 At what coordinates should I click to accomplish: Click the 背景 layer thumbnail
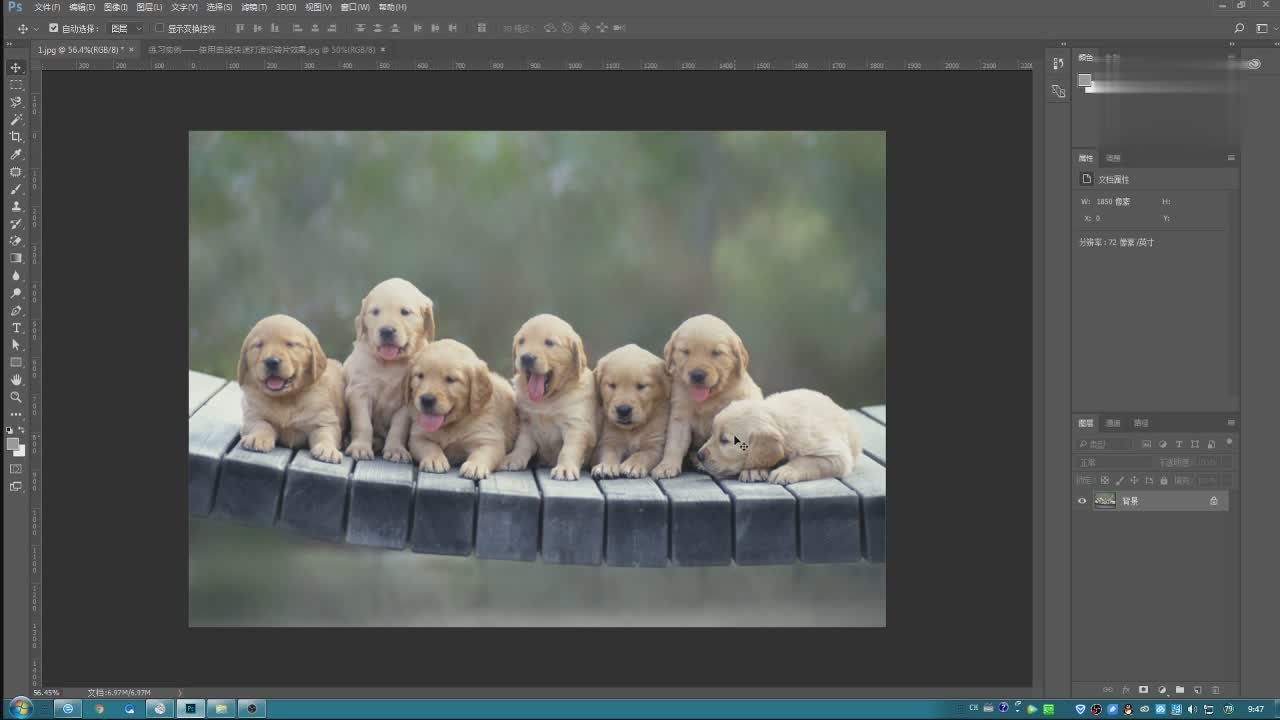pyautogui.click(x=1105, y=501)
